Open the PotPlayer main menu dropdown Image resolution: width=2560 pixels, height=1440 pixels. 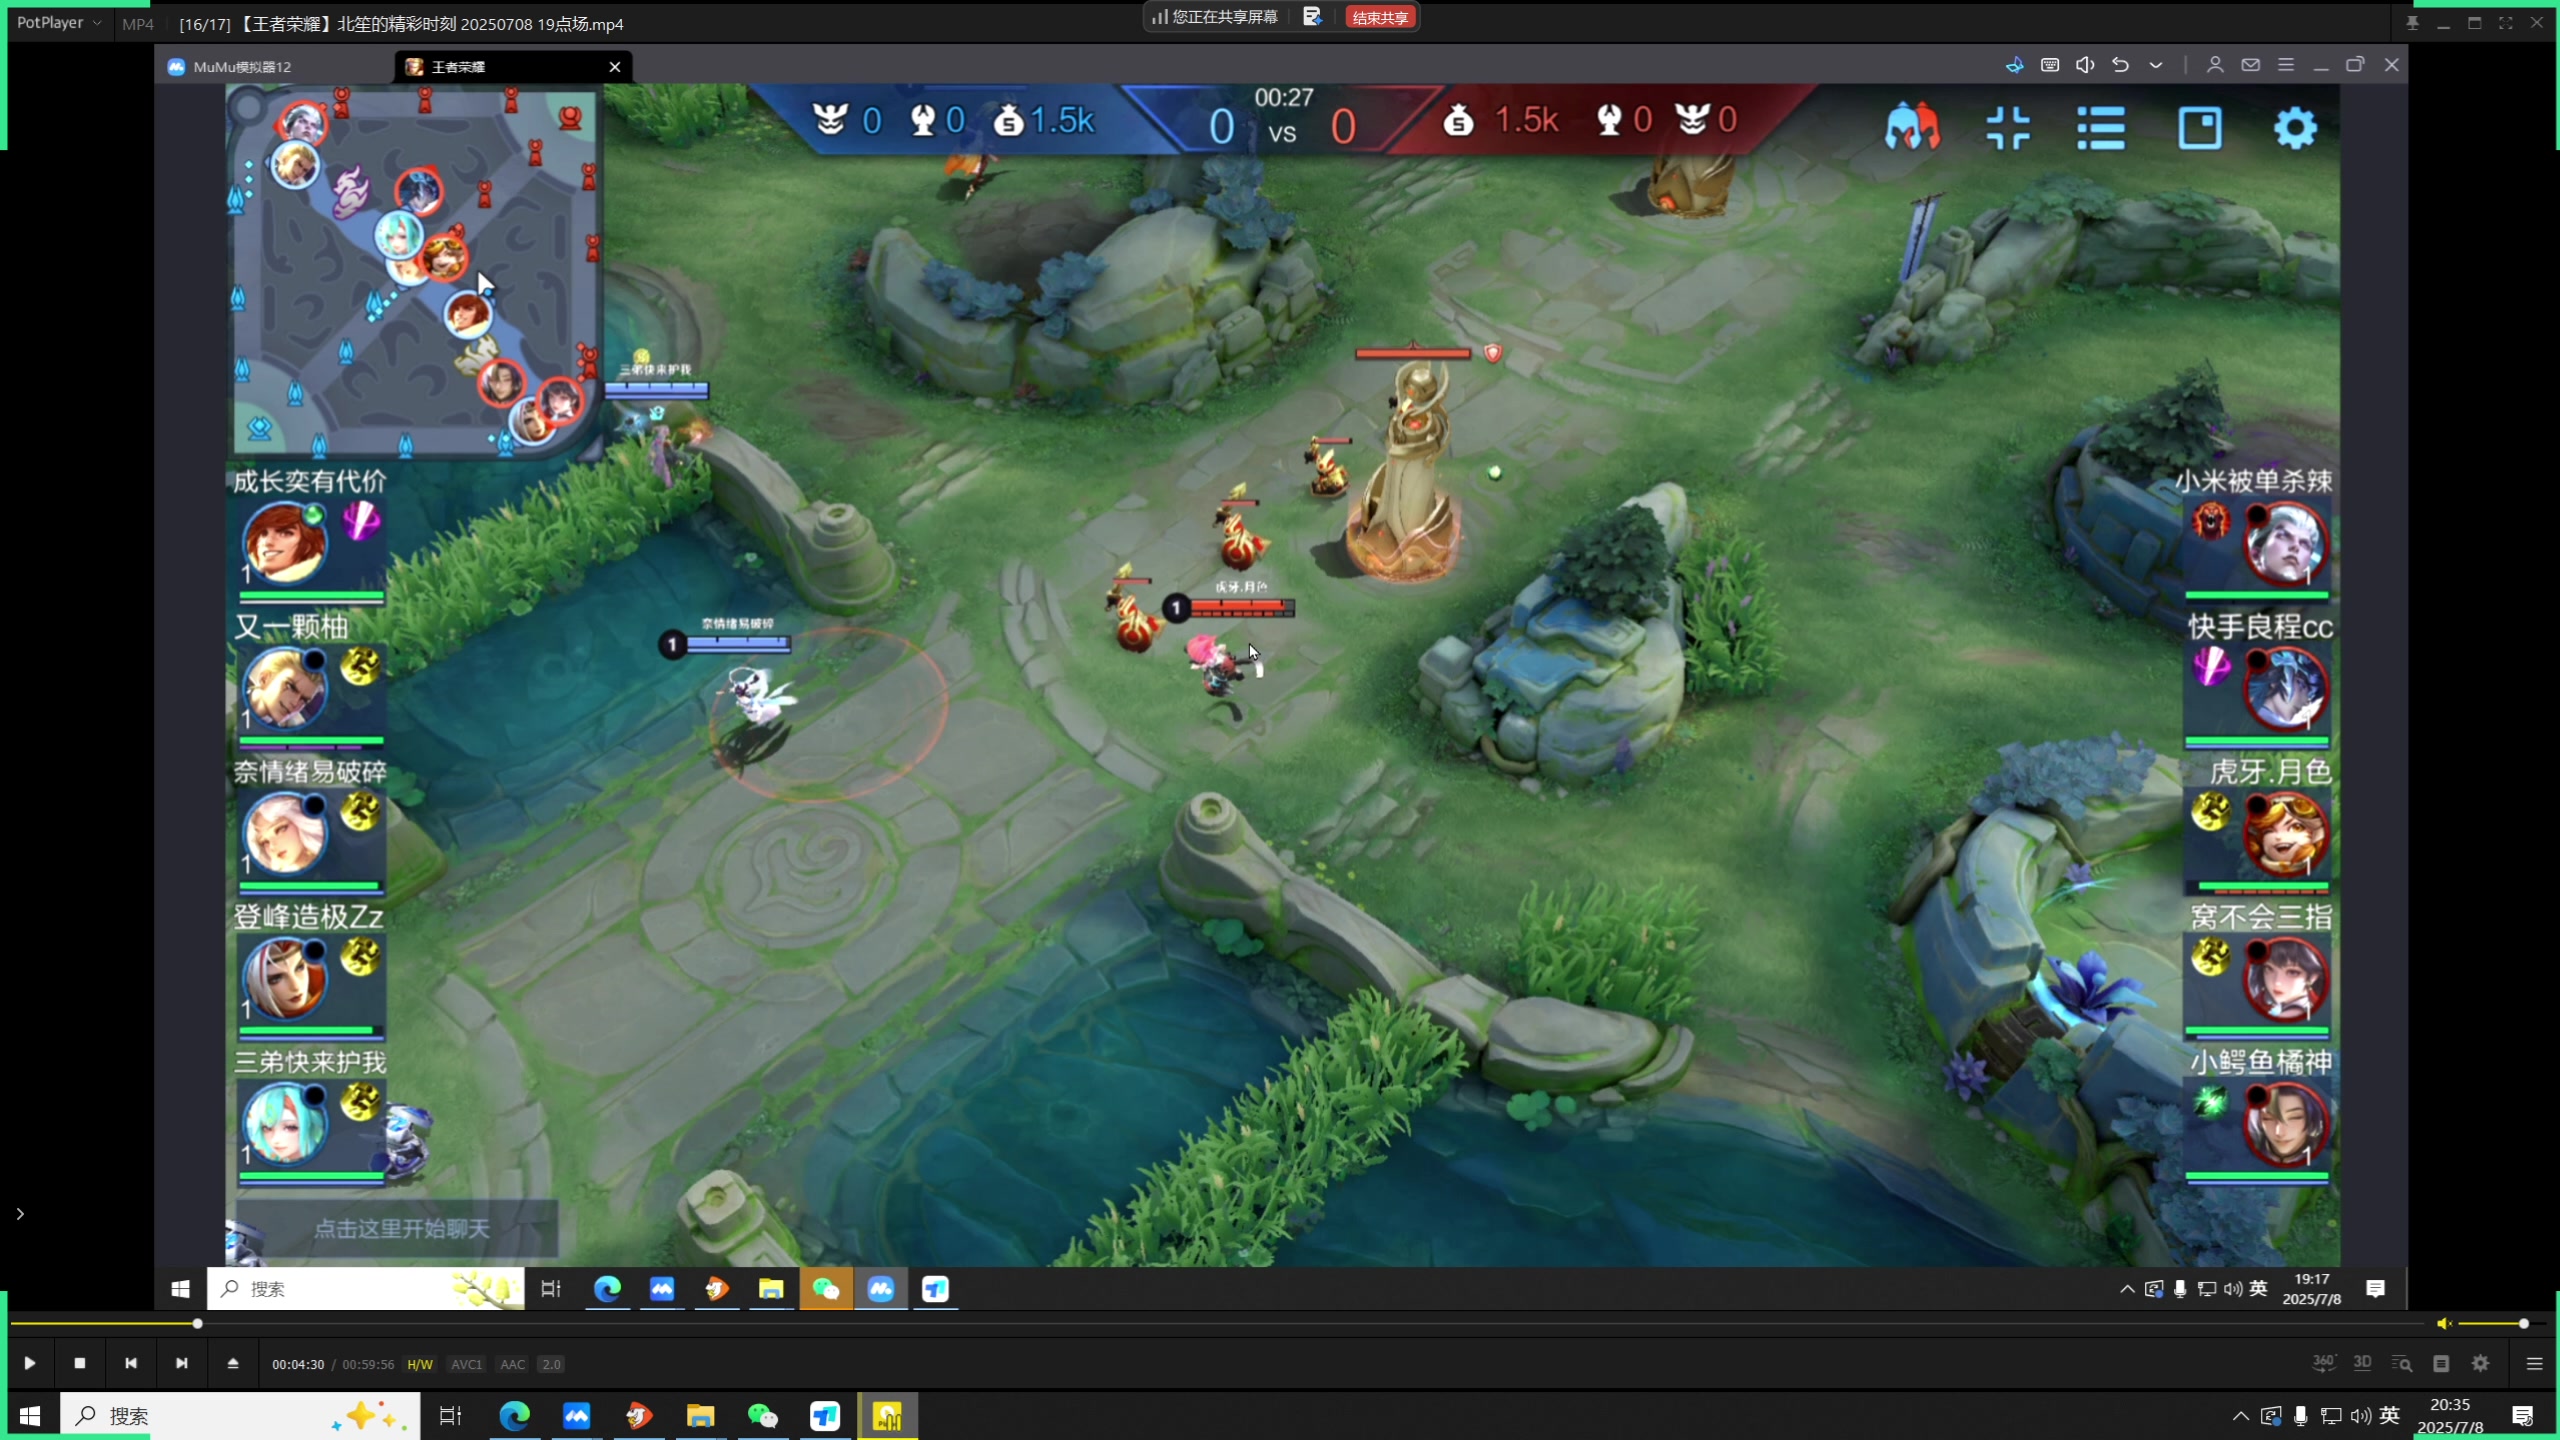[x=58, y=22]
